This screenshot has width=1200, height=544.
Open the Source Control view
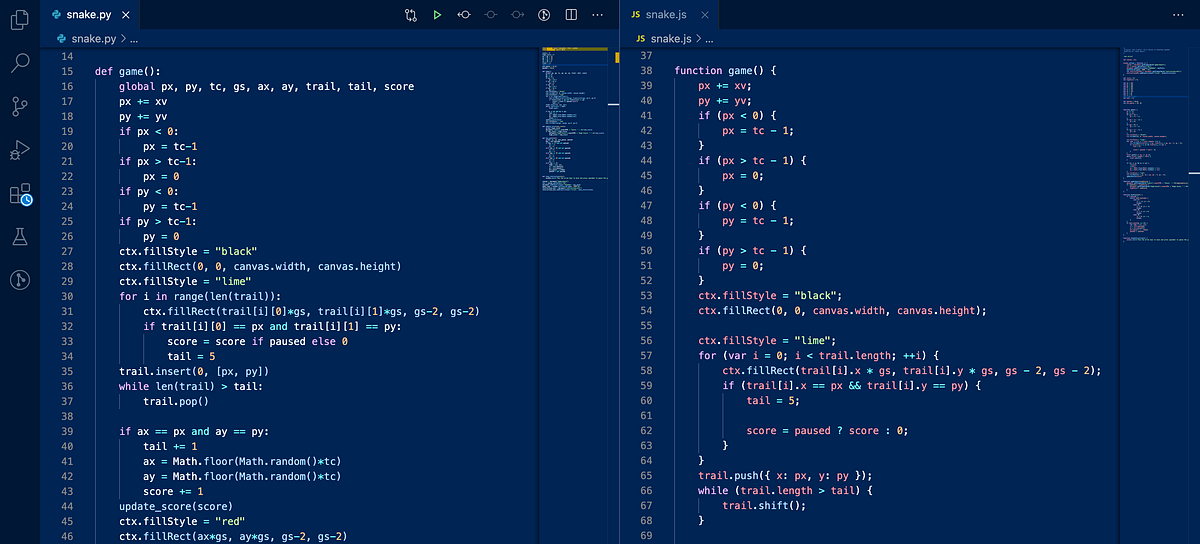pyautogui.click(x=20, y=106)
